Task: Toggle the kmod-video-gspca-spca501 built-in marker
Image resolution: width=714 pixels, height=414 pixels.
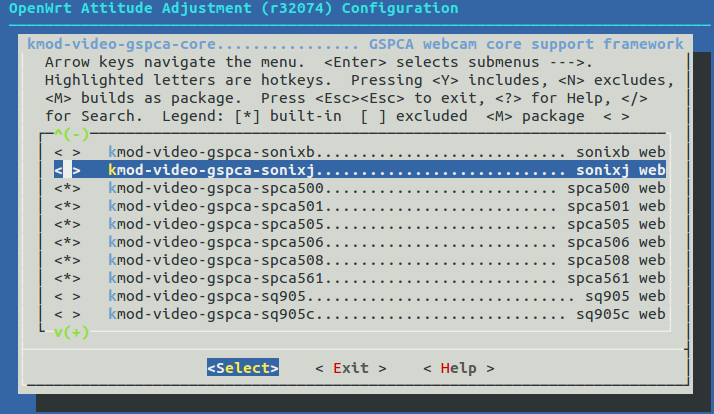Action: (x=67, y=206)
